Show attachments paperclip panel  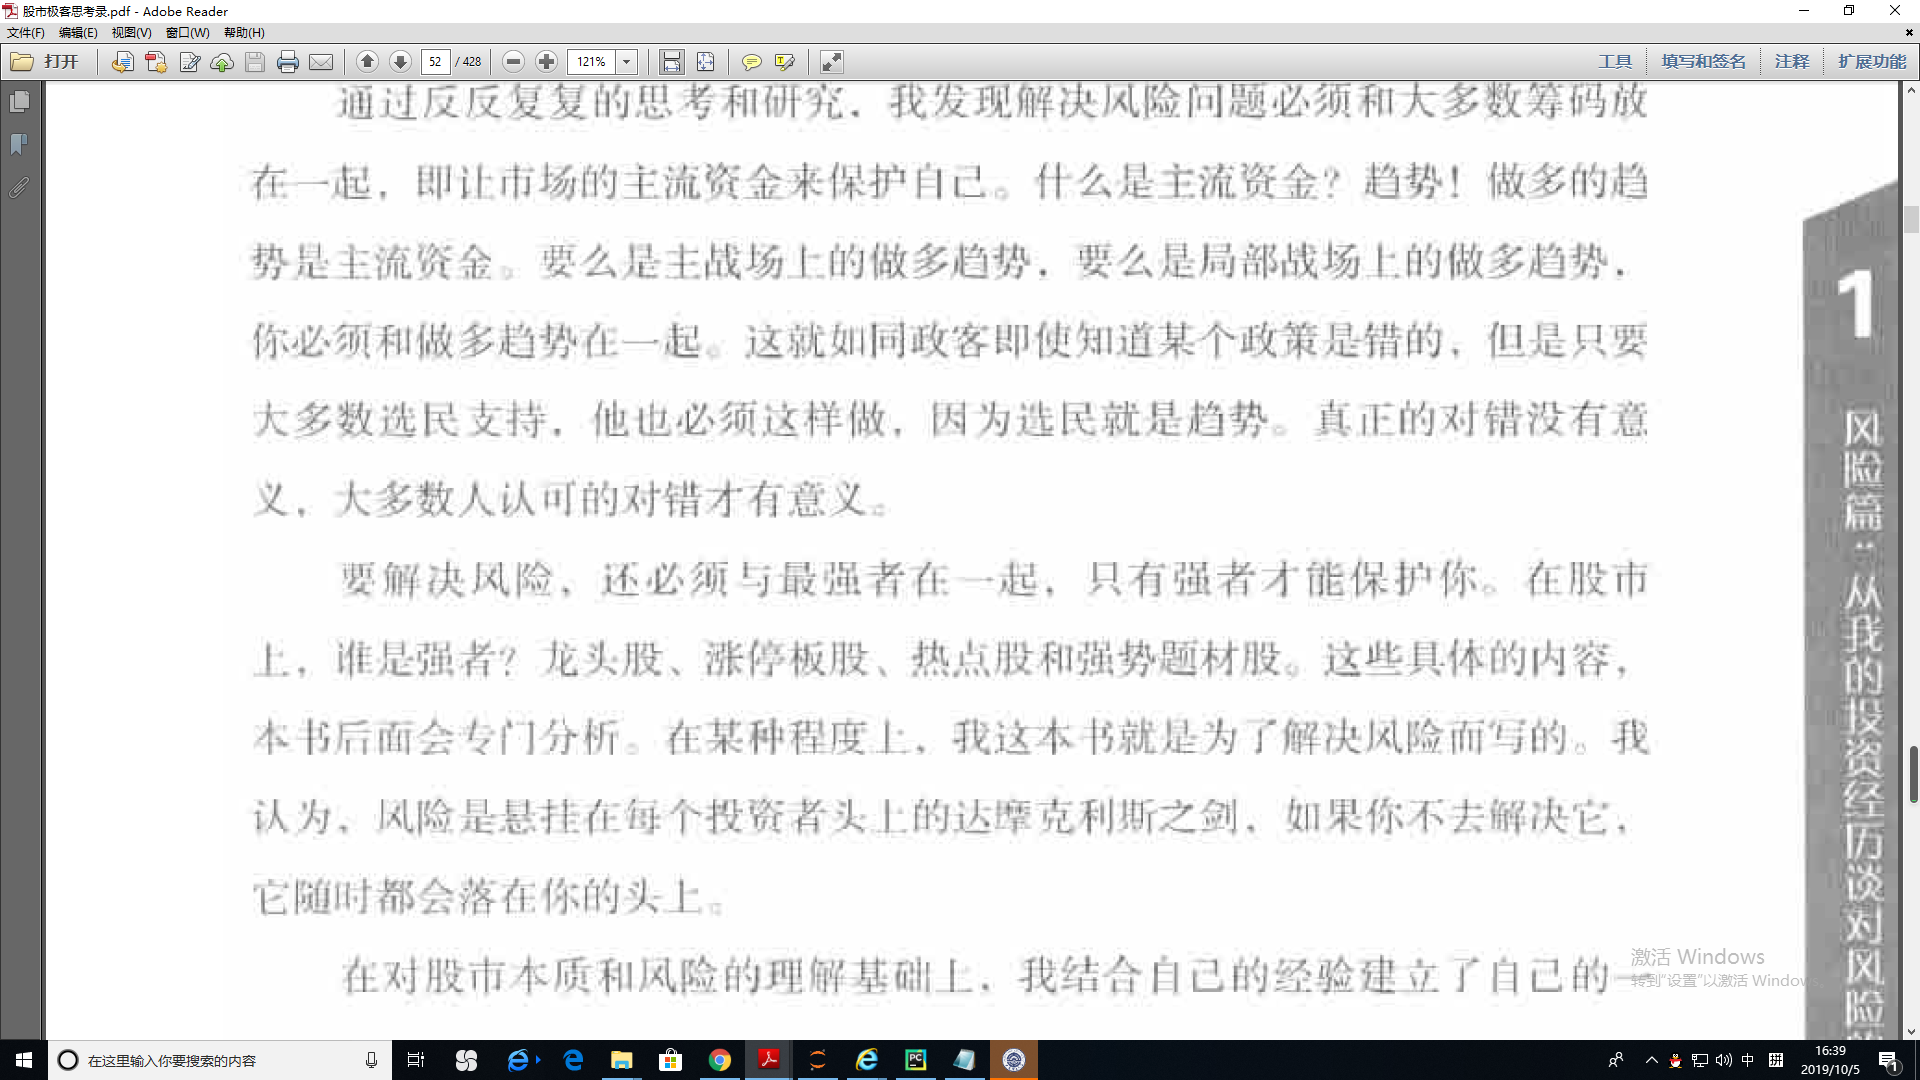pos(19,188)
